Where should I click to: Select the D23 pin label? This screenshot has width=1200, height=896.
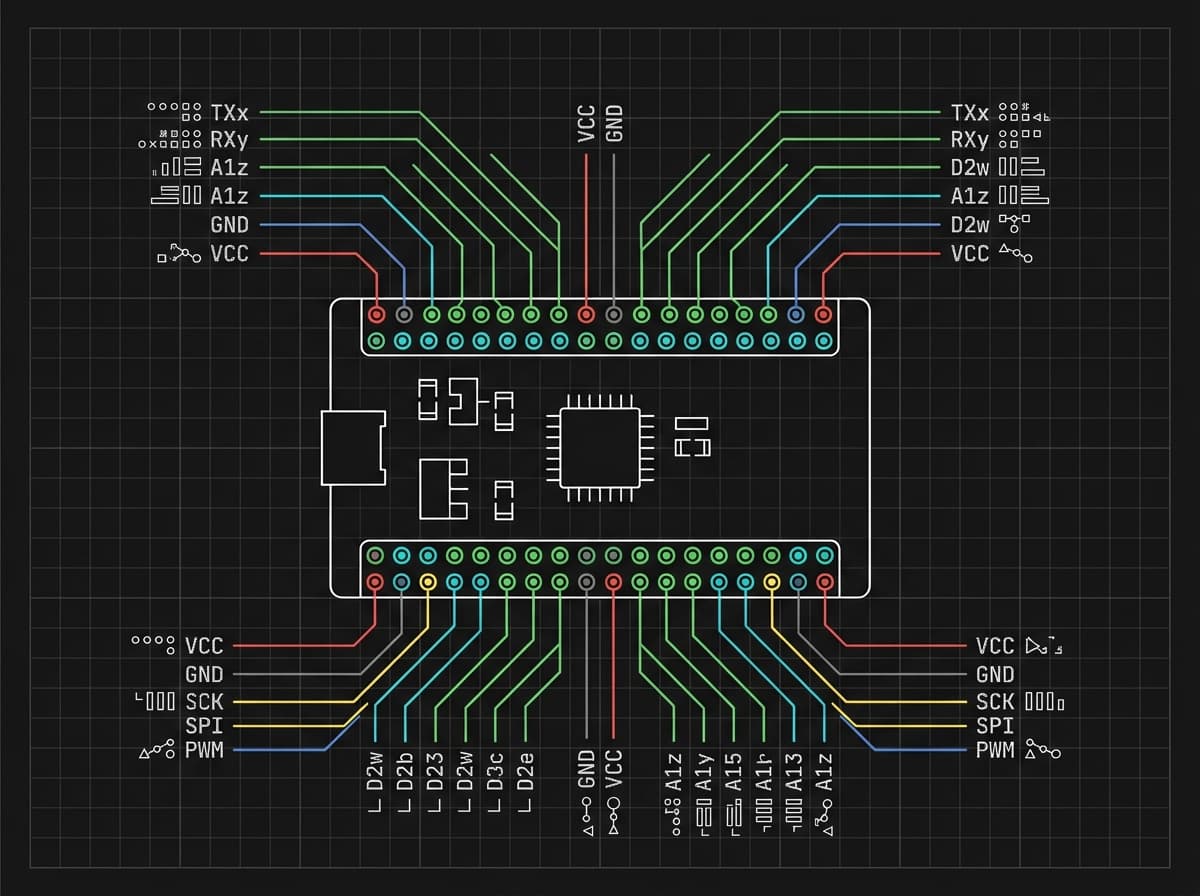[x=436, y=771]
